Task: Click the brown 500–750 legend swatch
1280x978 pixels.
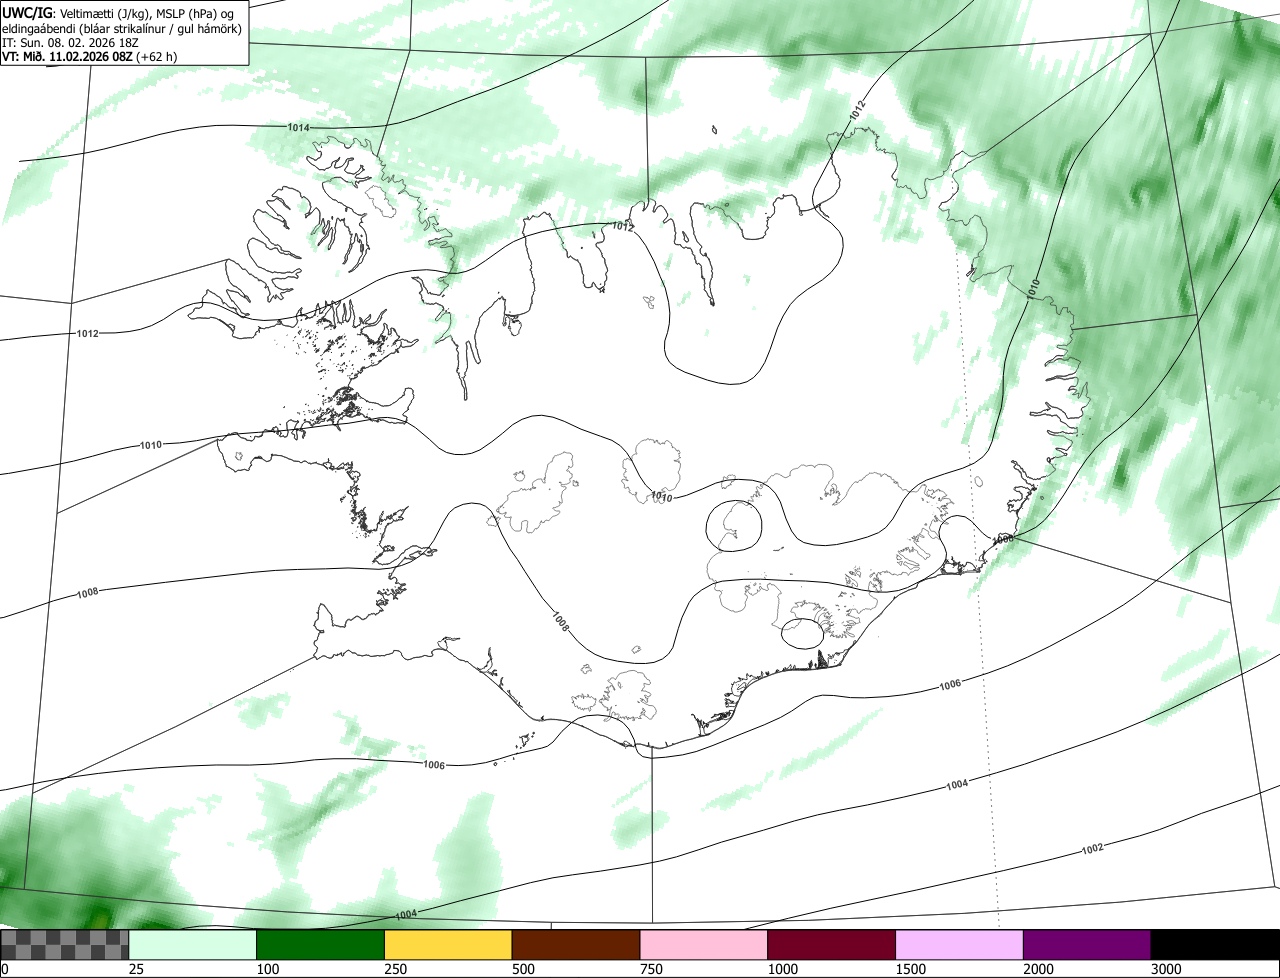Action: coord(576,945)
